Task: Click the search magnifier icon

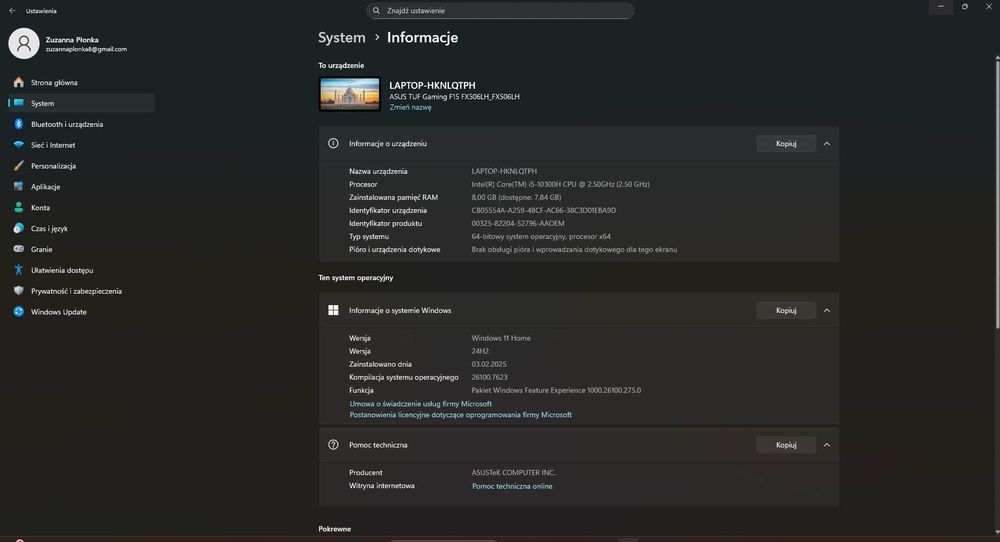Action: point(376,11)
